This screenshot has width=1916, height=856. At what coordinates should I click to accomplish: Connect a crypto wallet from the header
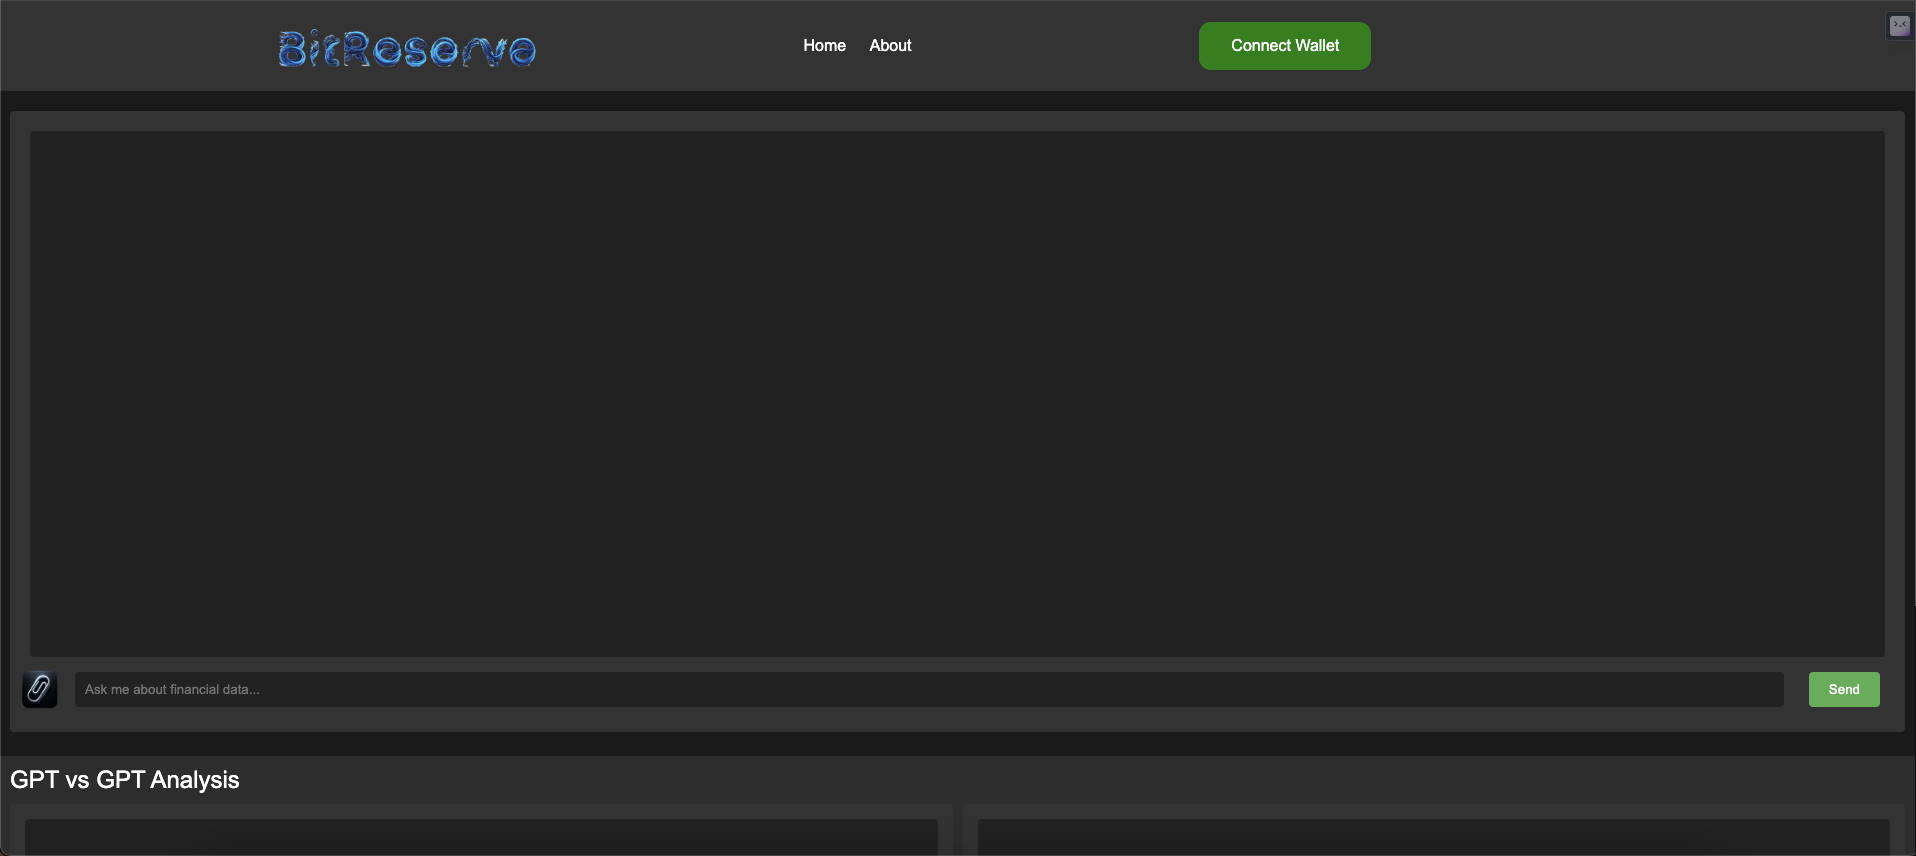click(1284, 46)
